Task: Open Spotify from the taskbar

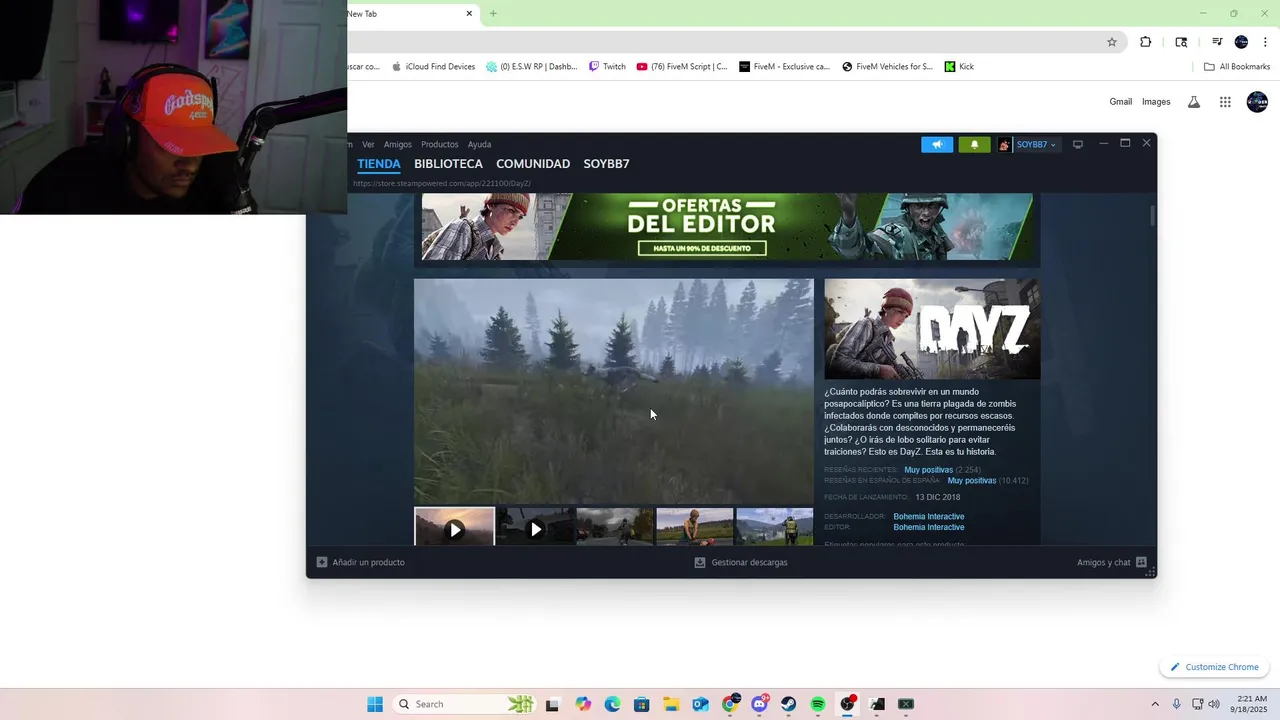Action: 818,704
